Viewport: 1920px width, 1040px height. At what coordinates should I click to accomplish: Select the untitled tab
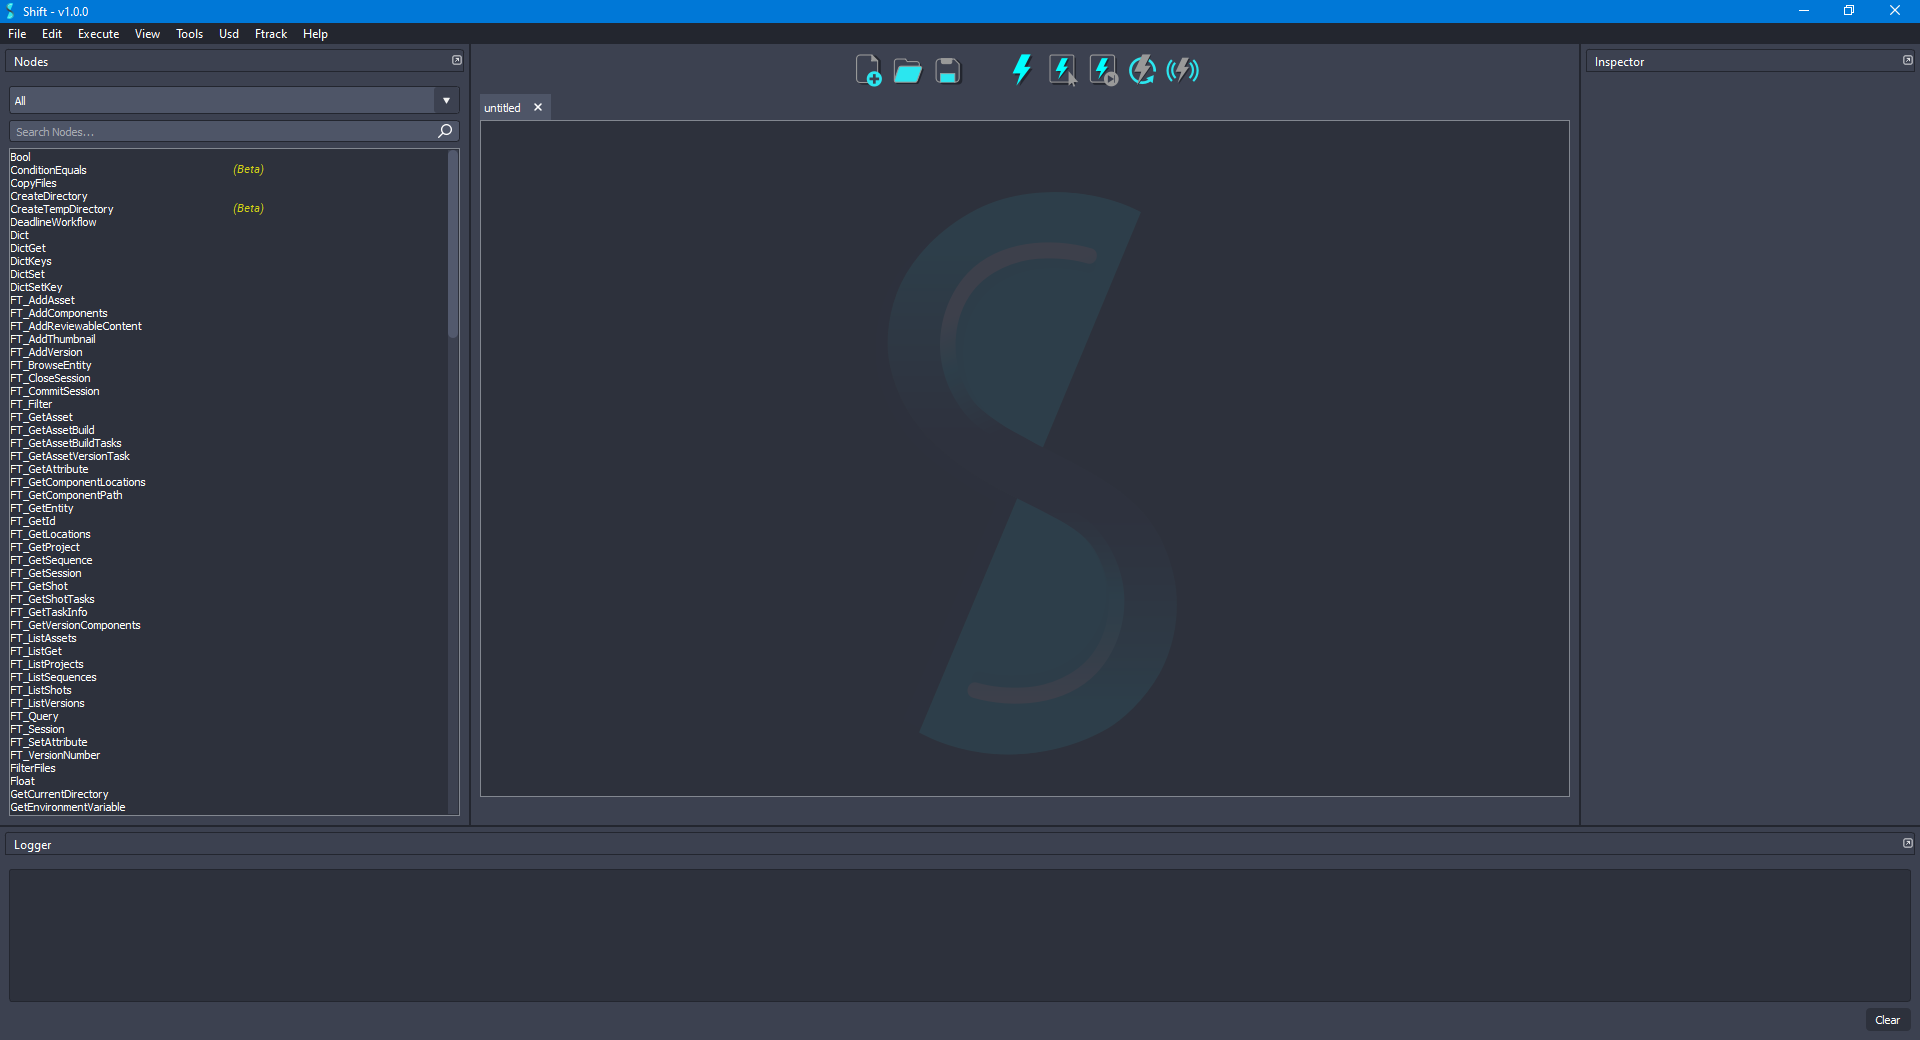[503, 107]
